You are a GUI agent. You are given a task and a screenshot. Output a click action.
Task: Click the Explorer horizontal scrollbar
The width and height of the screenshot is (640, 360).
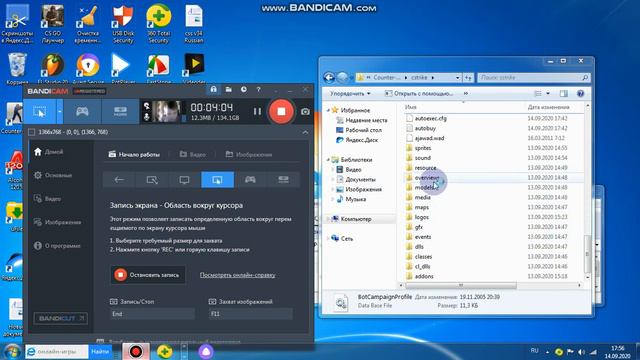[x=461, y=285]
